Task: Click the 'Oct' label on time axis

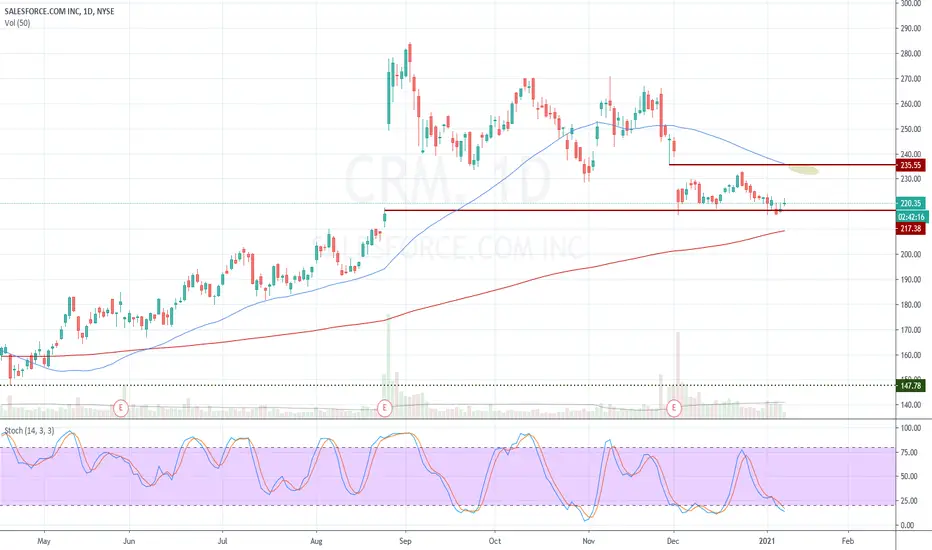Action: pyautogui.click(x=495, y=541)
